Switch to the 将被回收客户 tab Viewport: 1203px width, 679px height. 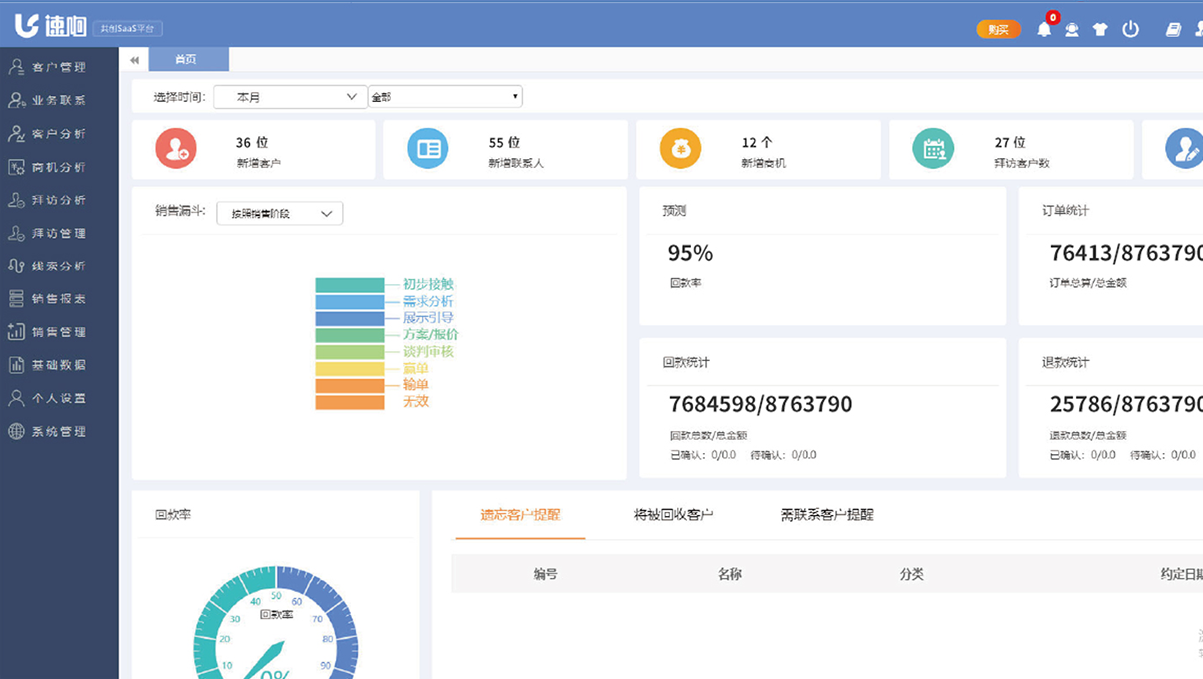click(x=673, y=515)
